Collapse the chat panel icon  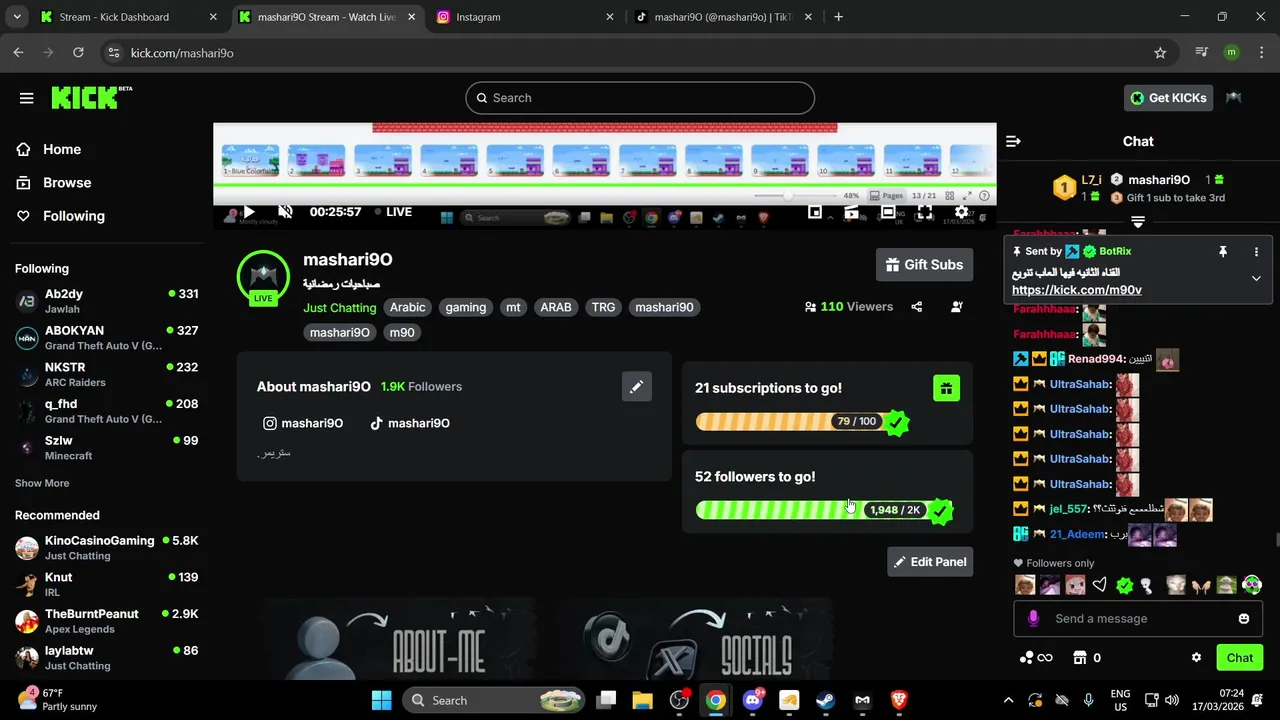tap(1013, 142)
